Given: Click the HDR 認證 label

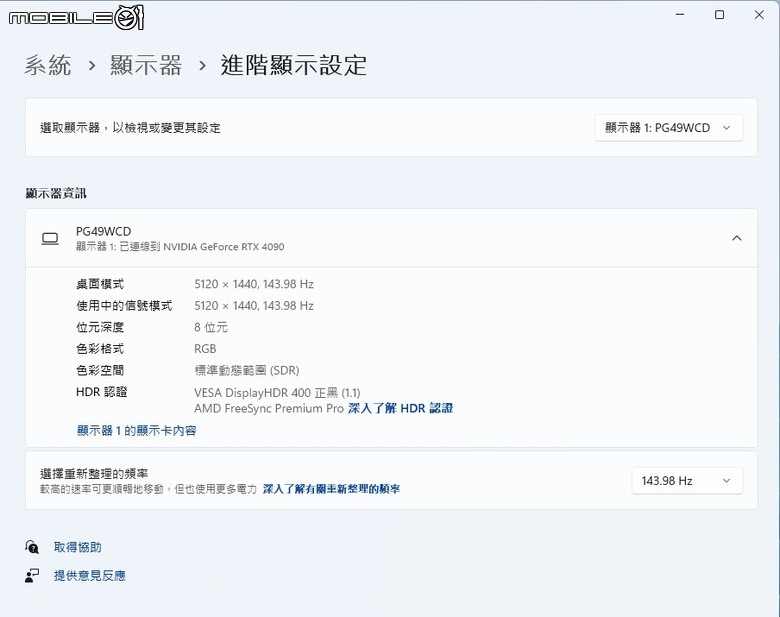Looking at the screenshot, I should (x=101, y=392).
